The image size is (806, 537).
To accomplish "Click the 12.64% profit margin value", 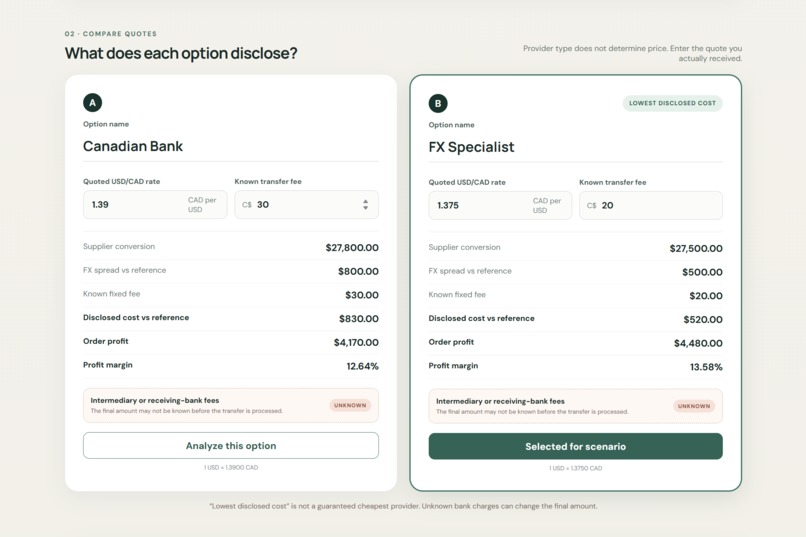I will click(362, 366).
